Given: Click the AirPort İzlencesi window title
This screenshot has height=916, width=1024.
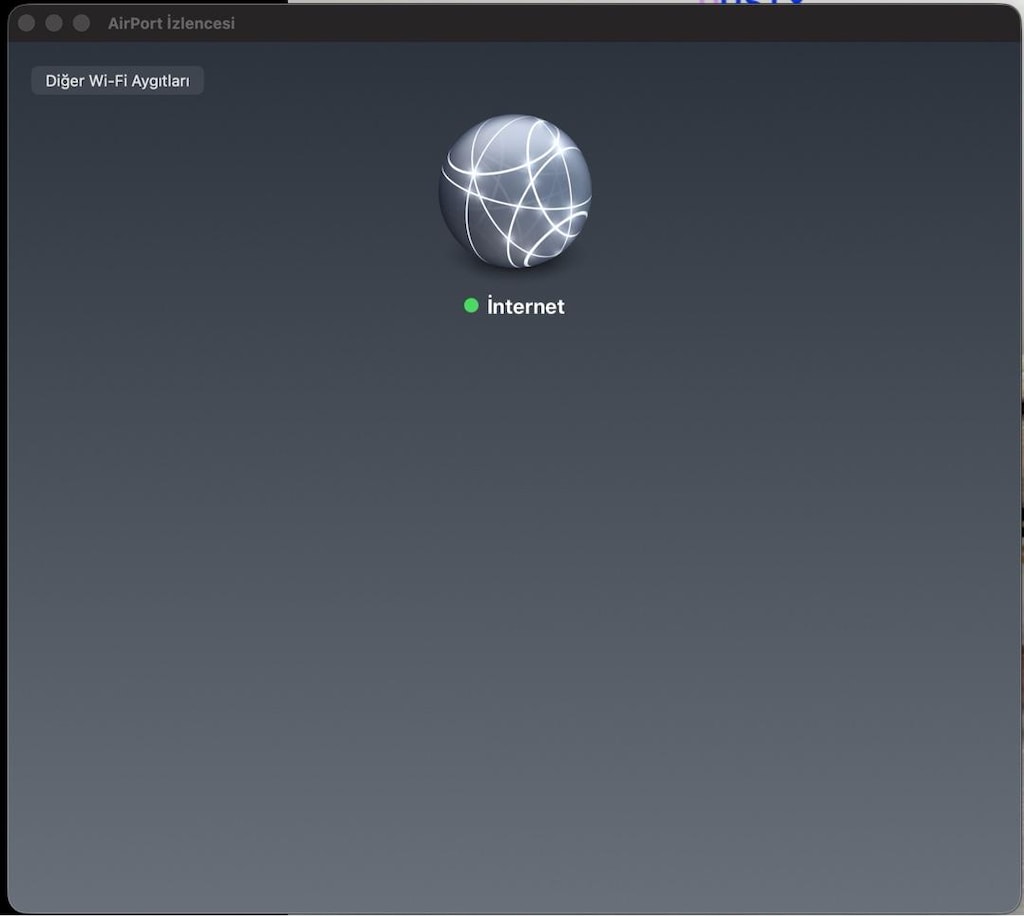Looking at the screenshot, I should point(171,24).
